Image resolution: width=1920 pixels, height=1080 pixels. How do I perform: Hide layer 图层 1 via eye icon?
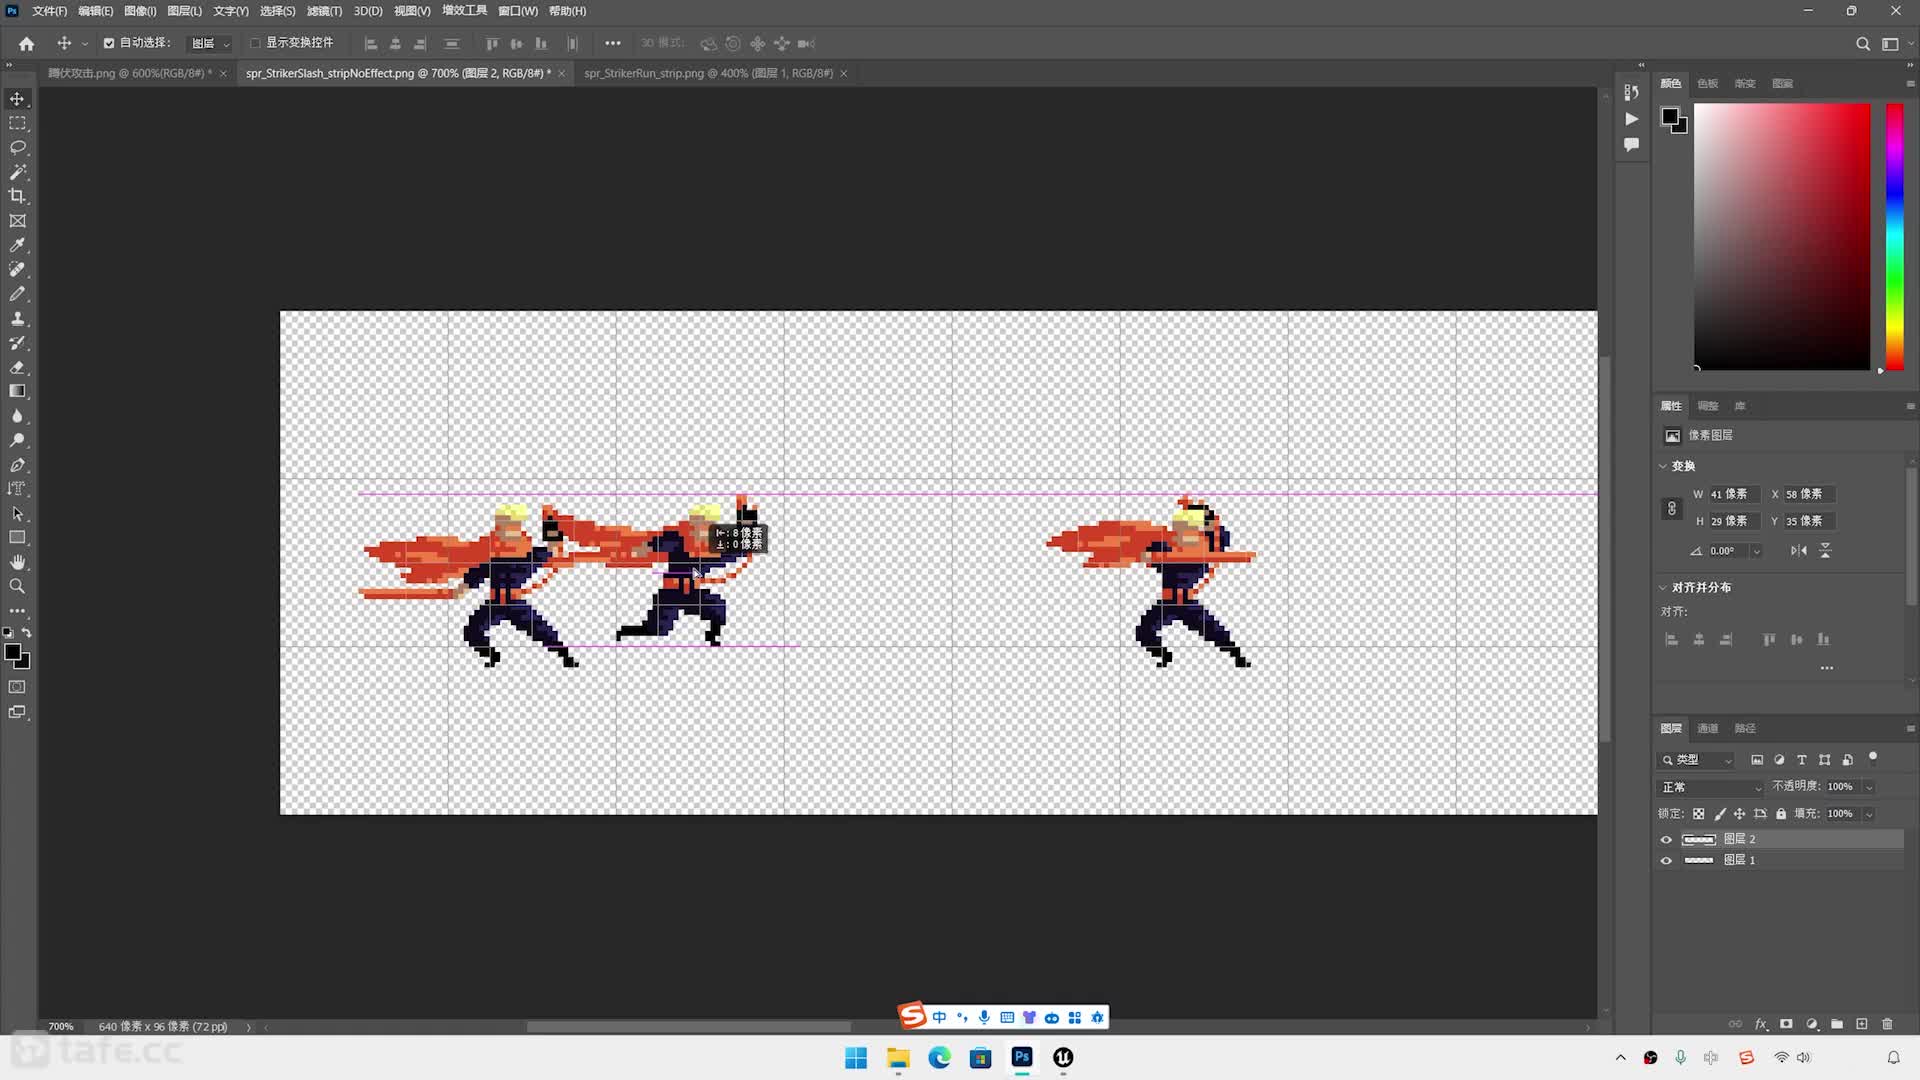pos(1666,861)
